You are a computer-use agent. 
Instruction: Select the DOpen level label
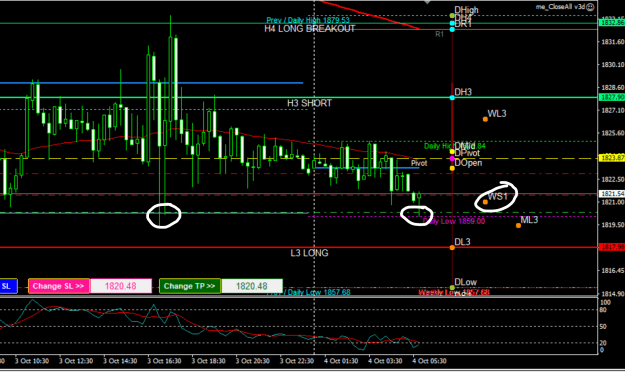pyautogui.click(x=468, y=163)
